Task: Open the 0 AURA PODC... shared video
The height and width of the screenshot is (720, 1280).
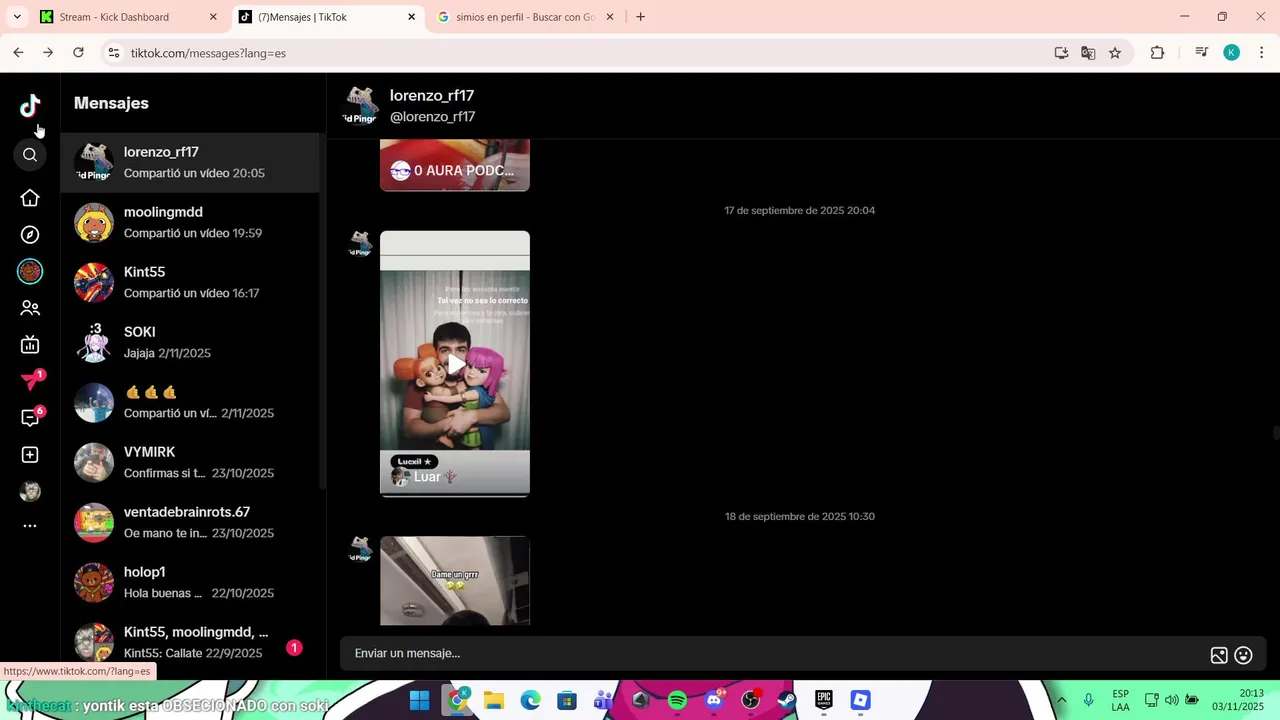Action: pos(455,165)
